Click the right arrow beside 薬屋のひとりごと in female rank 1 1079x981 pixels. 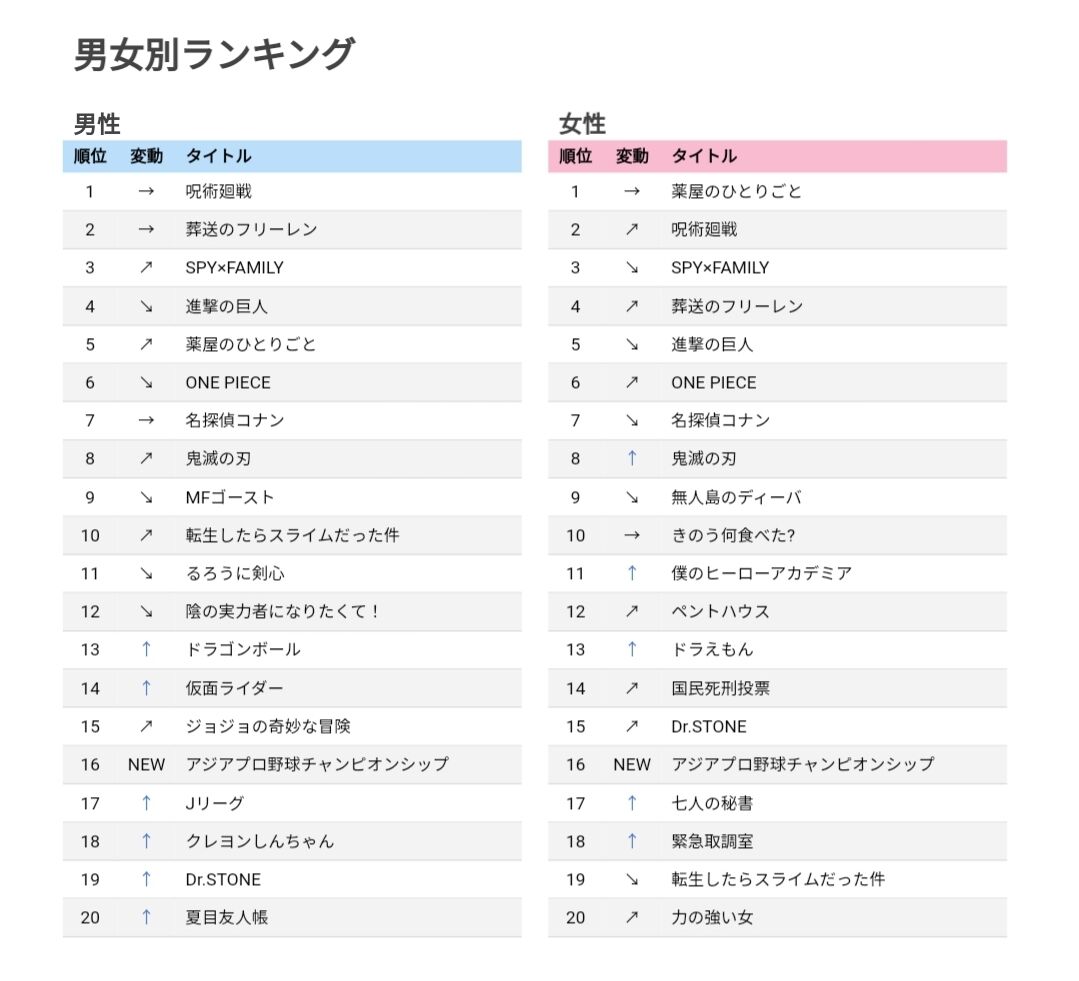[632, 191]
